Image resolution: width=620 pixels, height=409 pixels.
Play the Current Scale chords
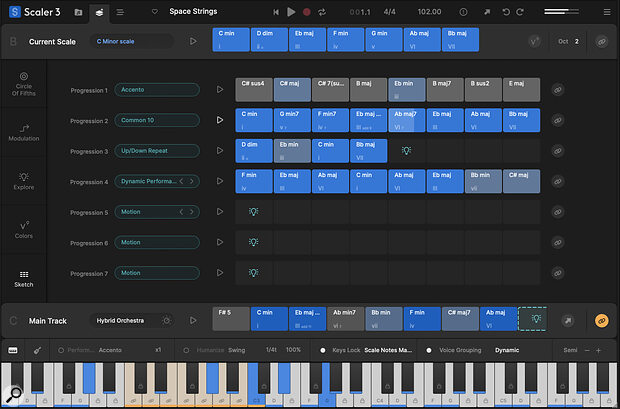coord(193,41)
